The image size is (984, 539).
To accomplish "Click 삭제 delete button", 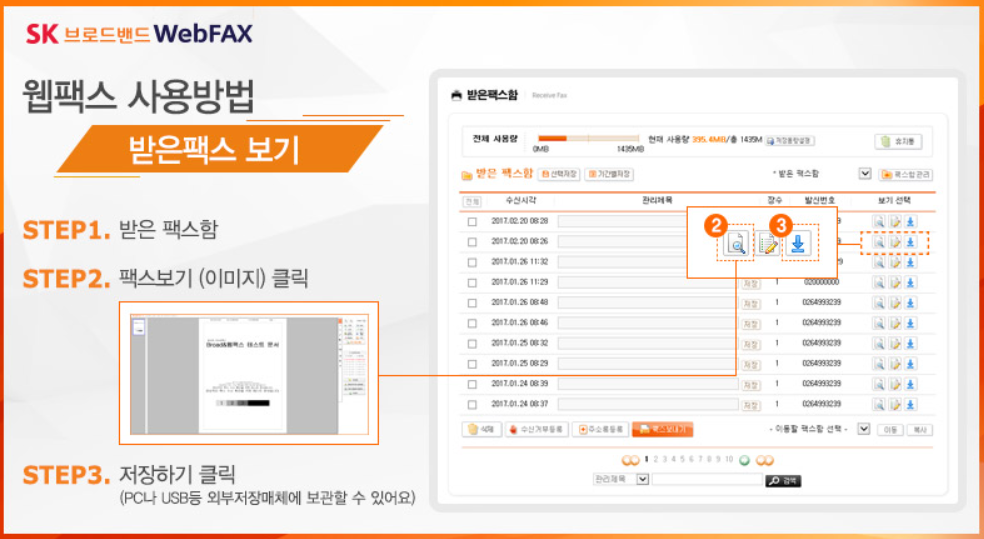I will (x=481, y=430).
